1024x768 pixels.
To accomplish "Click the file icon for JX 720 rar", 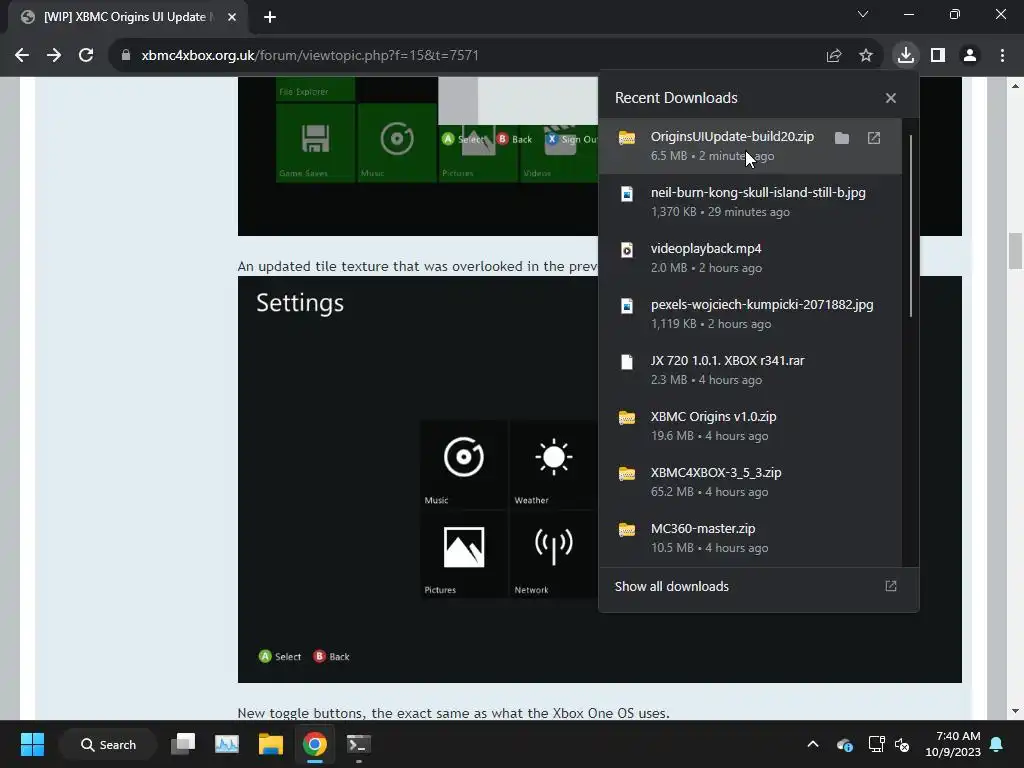I will point(627,362).
